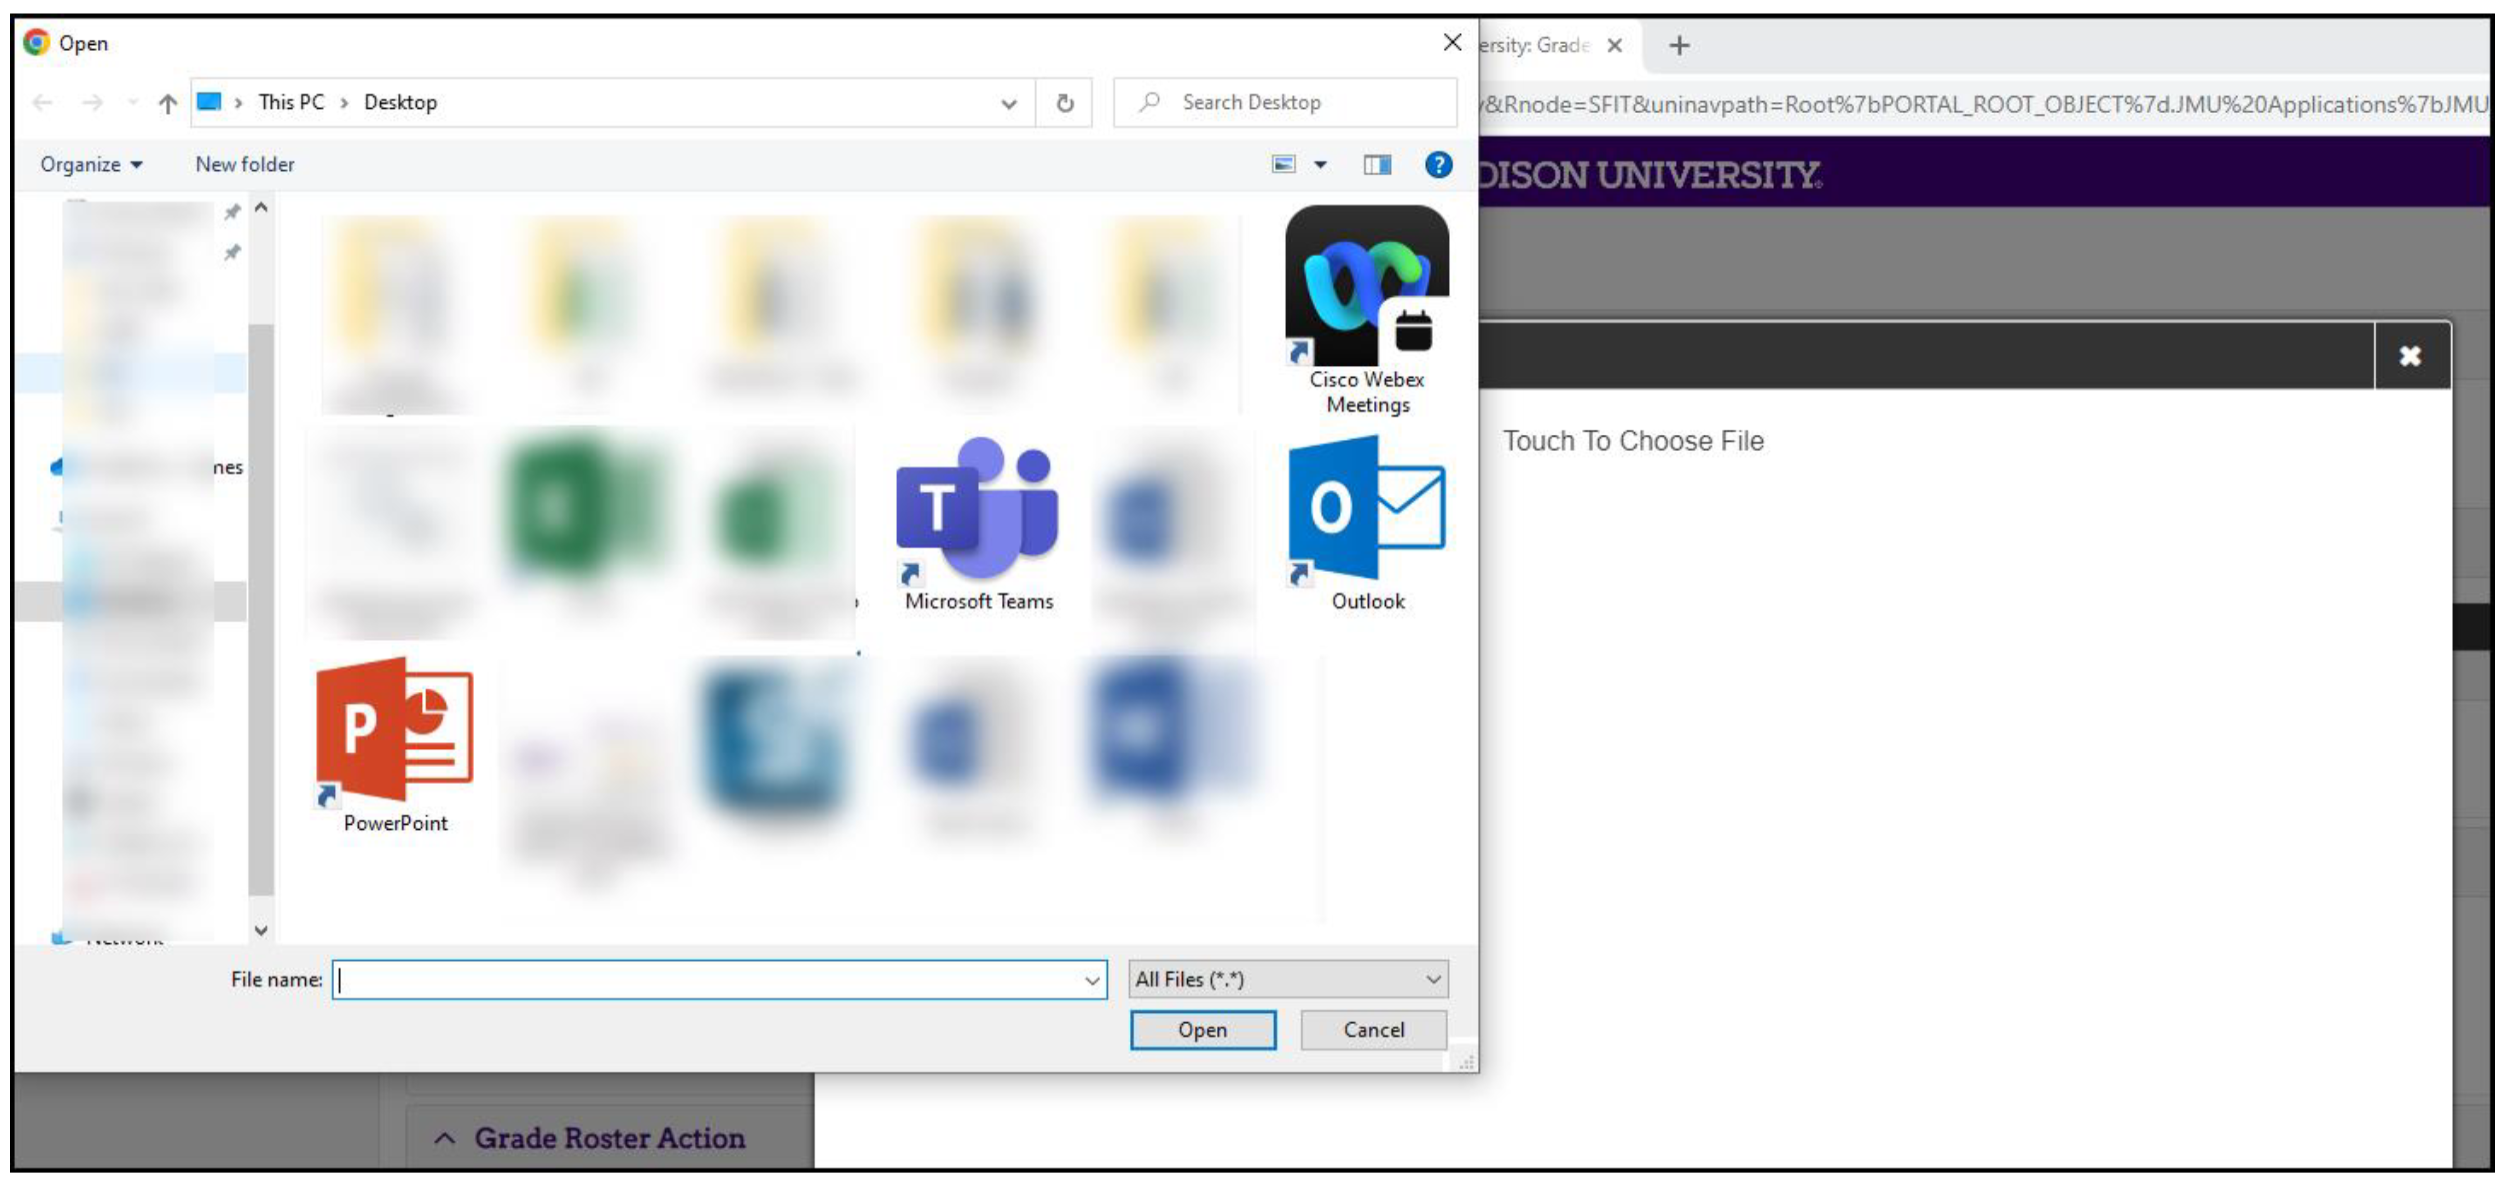The width and height of the screenshot is (2504, 1178).
Task: Click This PC in the breadcrumb
Action: (291, 102)
